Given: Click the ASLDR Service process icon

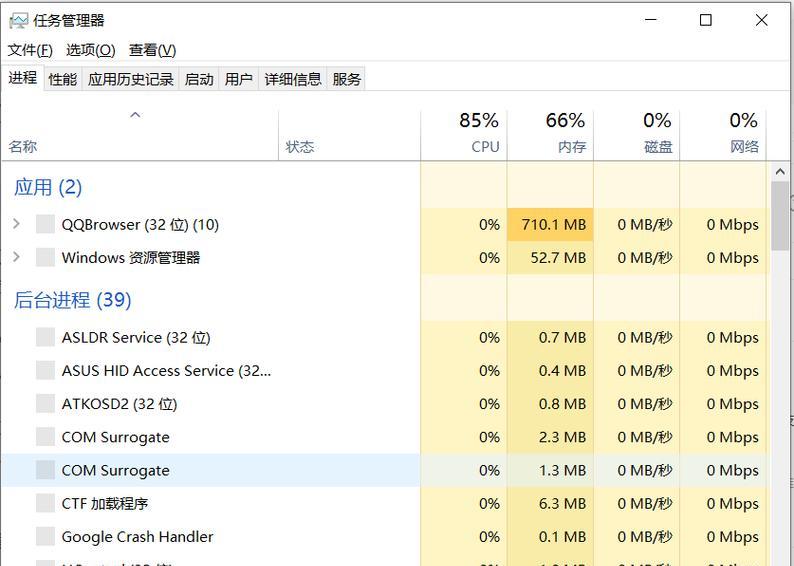Looking at the screenshot, I should (45, 337).
